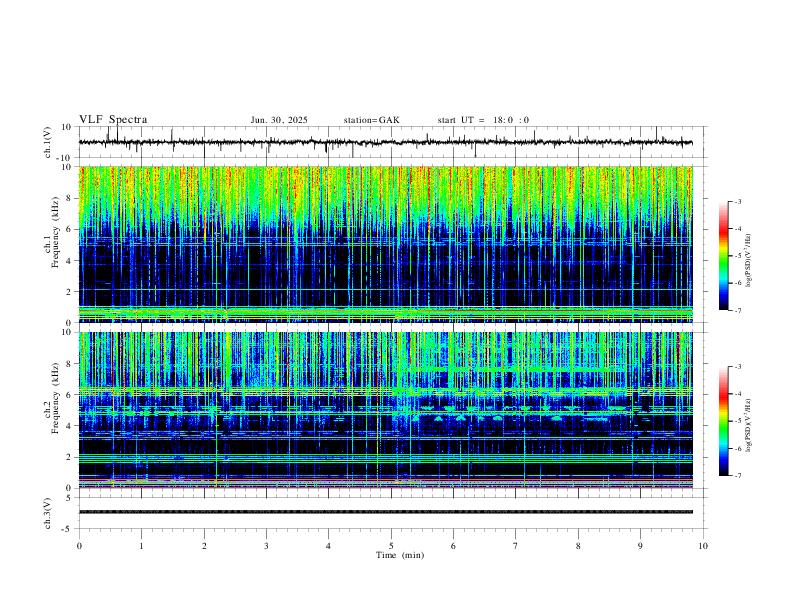Screen dimensions: 792x612
Task: Click inside the ch.1 spectrogram panel
Action: click(385, 244)
